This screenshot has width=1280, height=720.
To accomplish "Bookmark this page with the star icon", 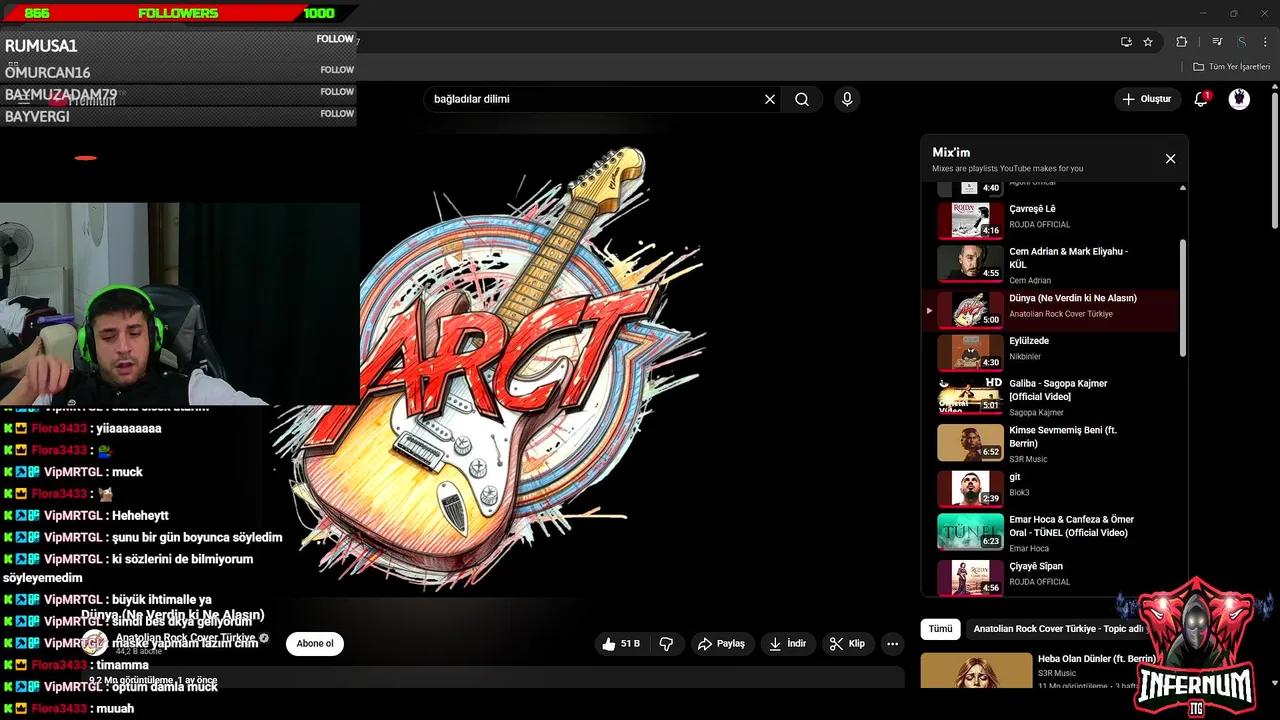I will 1148,42.
